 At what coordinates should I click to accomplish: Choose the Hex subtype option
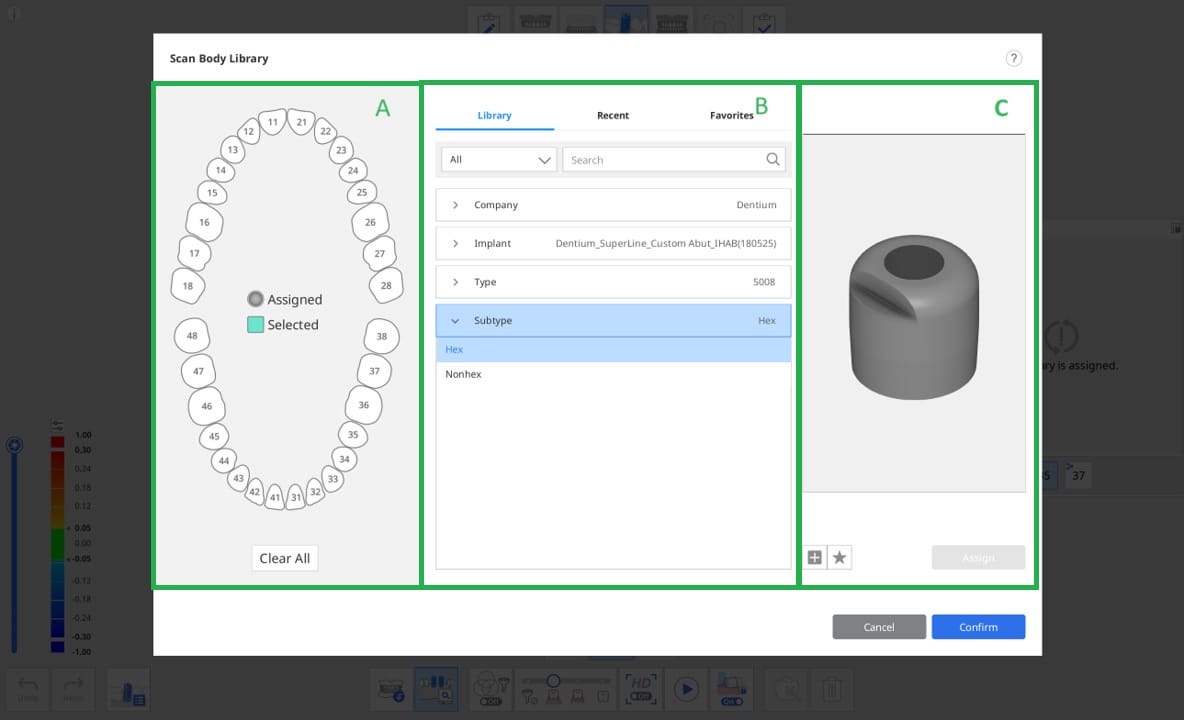point(613,349)
